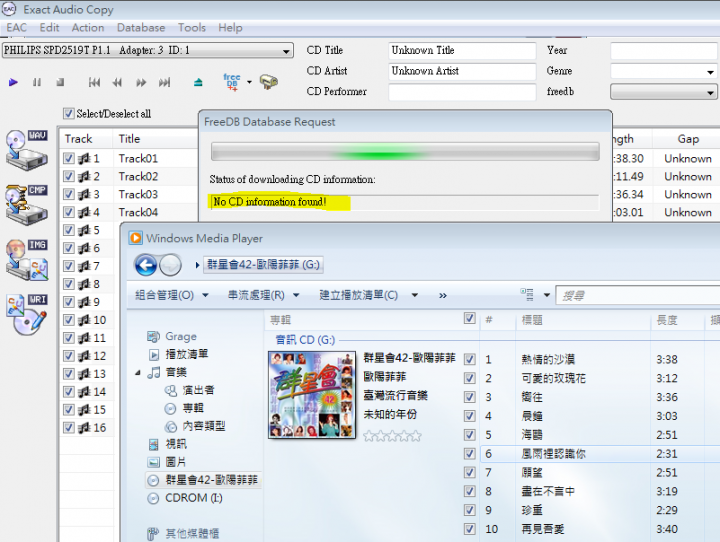Uncheck EAC track 1 checkbox
This screenshot has height=542, width=720.
point(69,158)
